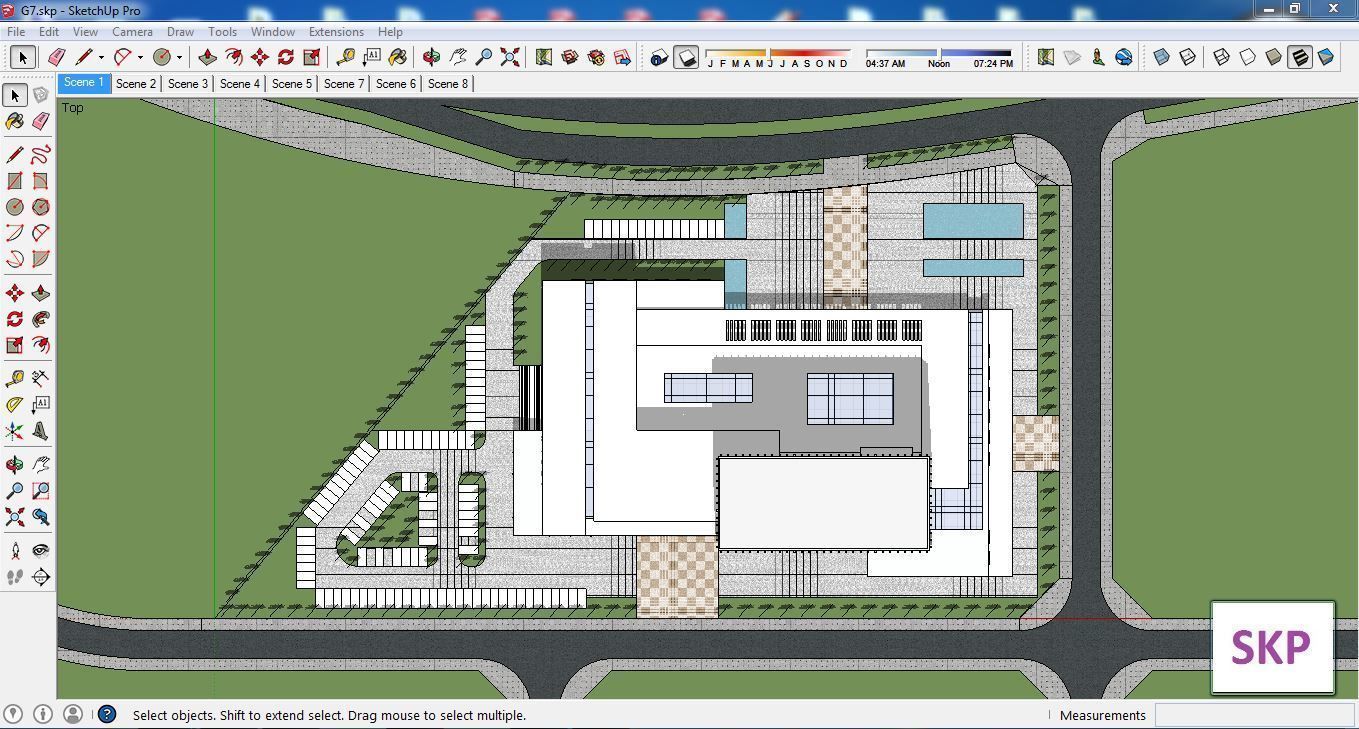Select the Eraser tool in top toolbar
This screenshot has height=729, width=1359.
pyautogui.click(x=57, y=57)
